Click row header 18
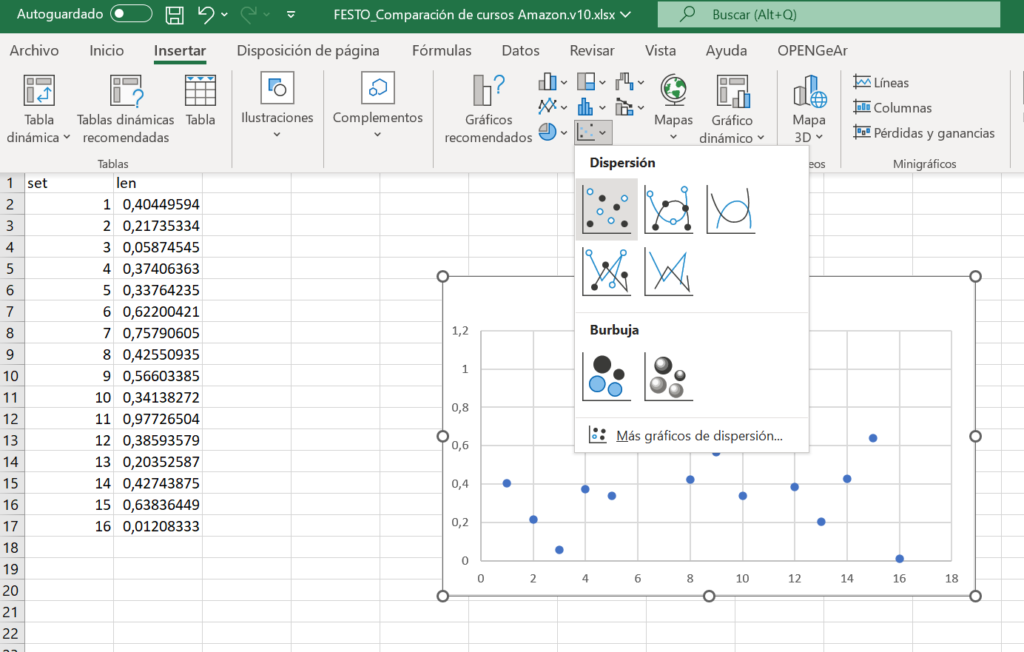Screen dimensions: 1024x652 click(x=11, y=547)
